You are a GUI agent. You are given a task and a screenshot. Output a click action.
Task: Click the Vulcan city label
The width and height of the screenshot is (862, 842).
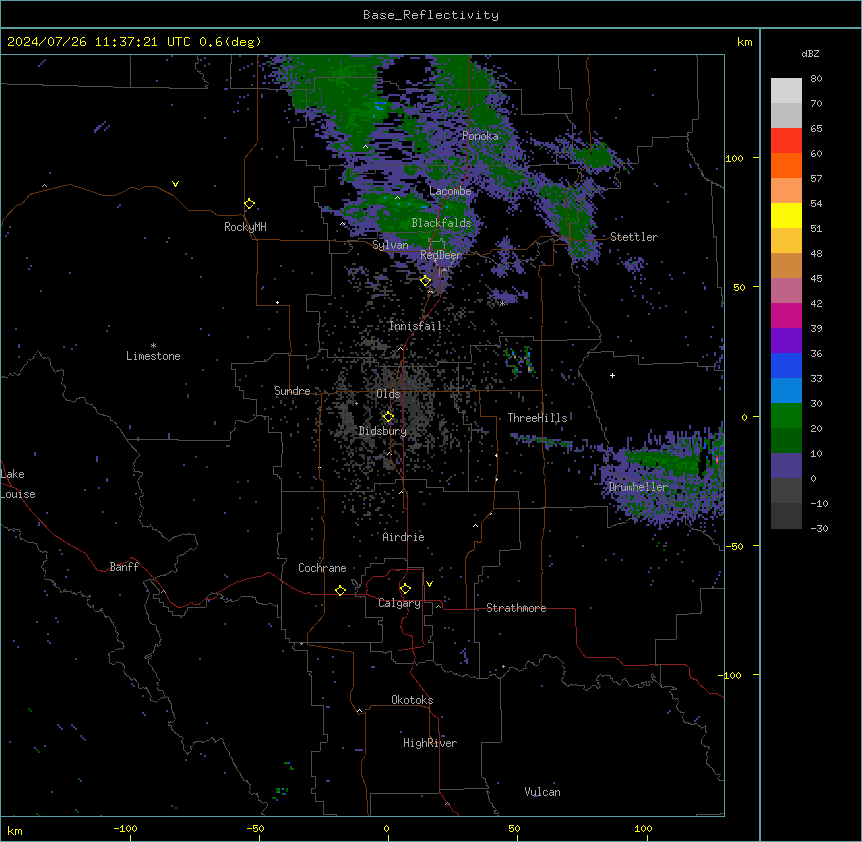click(543, 792)
